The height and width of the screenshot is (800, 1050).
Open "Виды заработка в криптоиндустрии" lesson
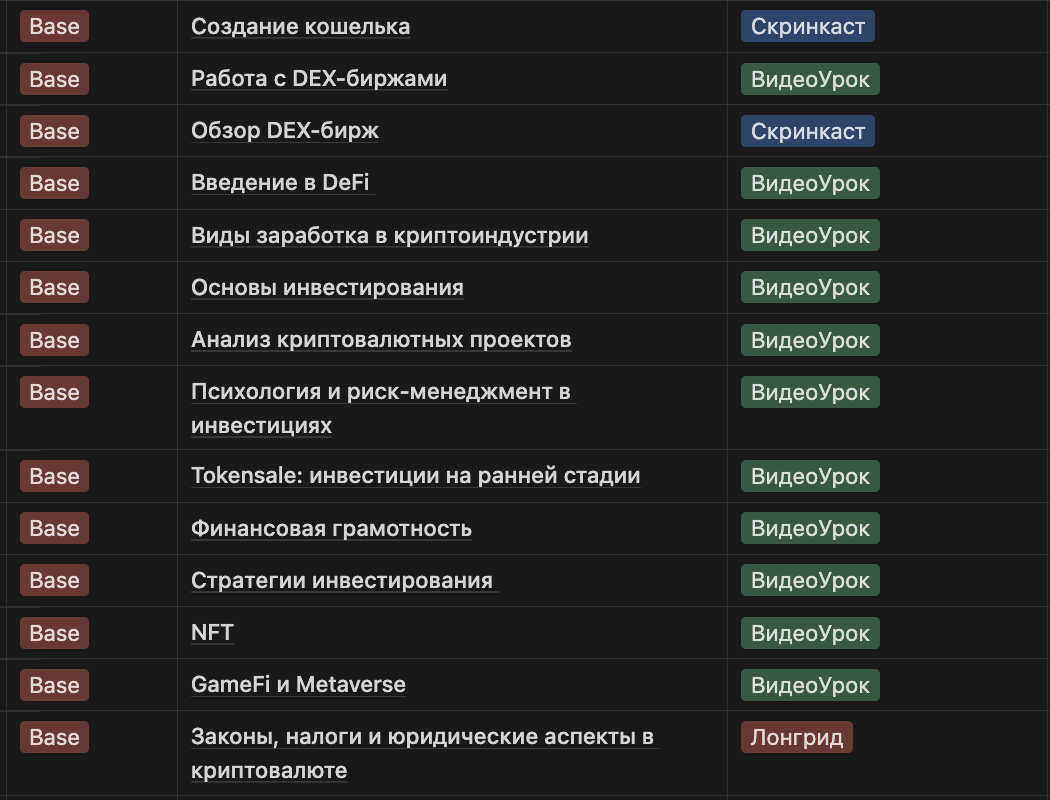(x=389, y=236)
